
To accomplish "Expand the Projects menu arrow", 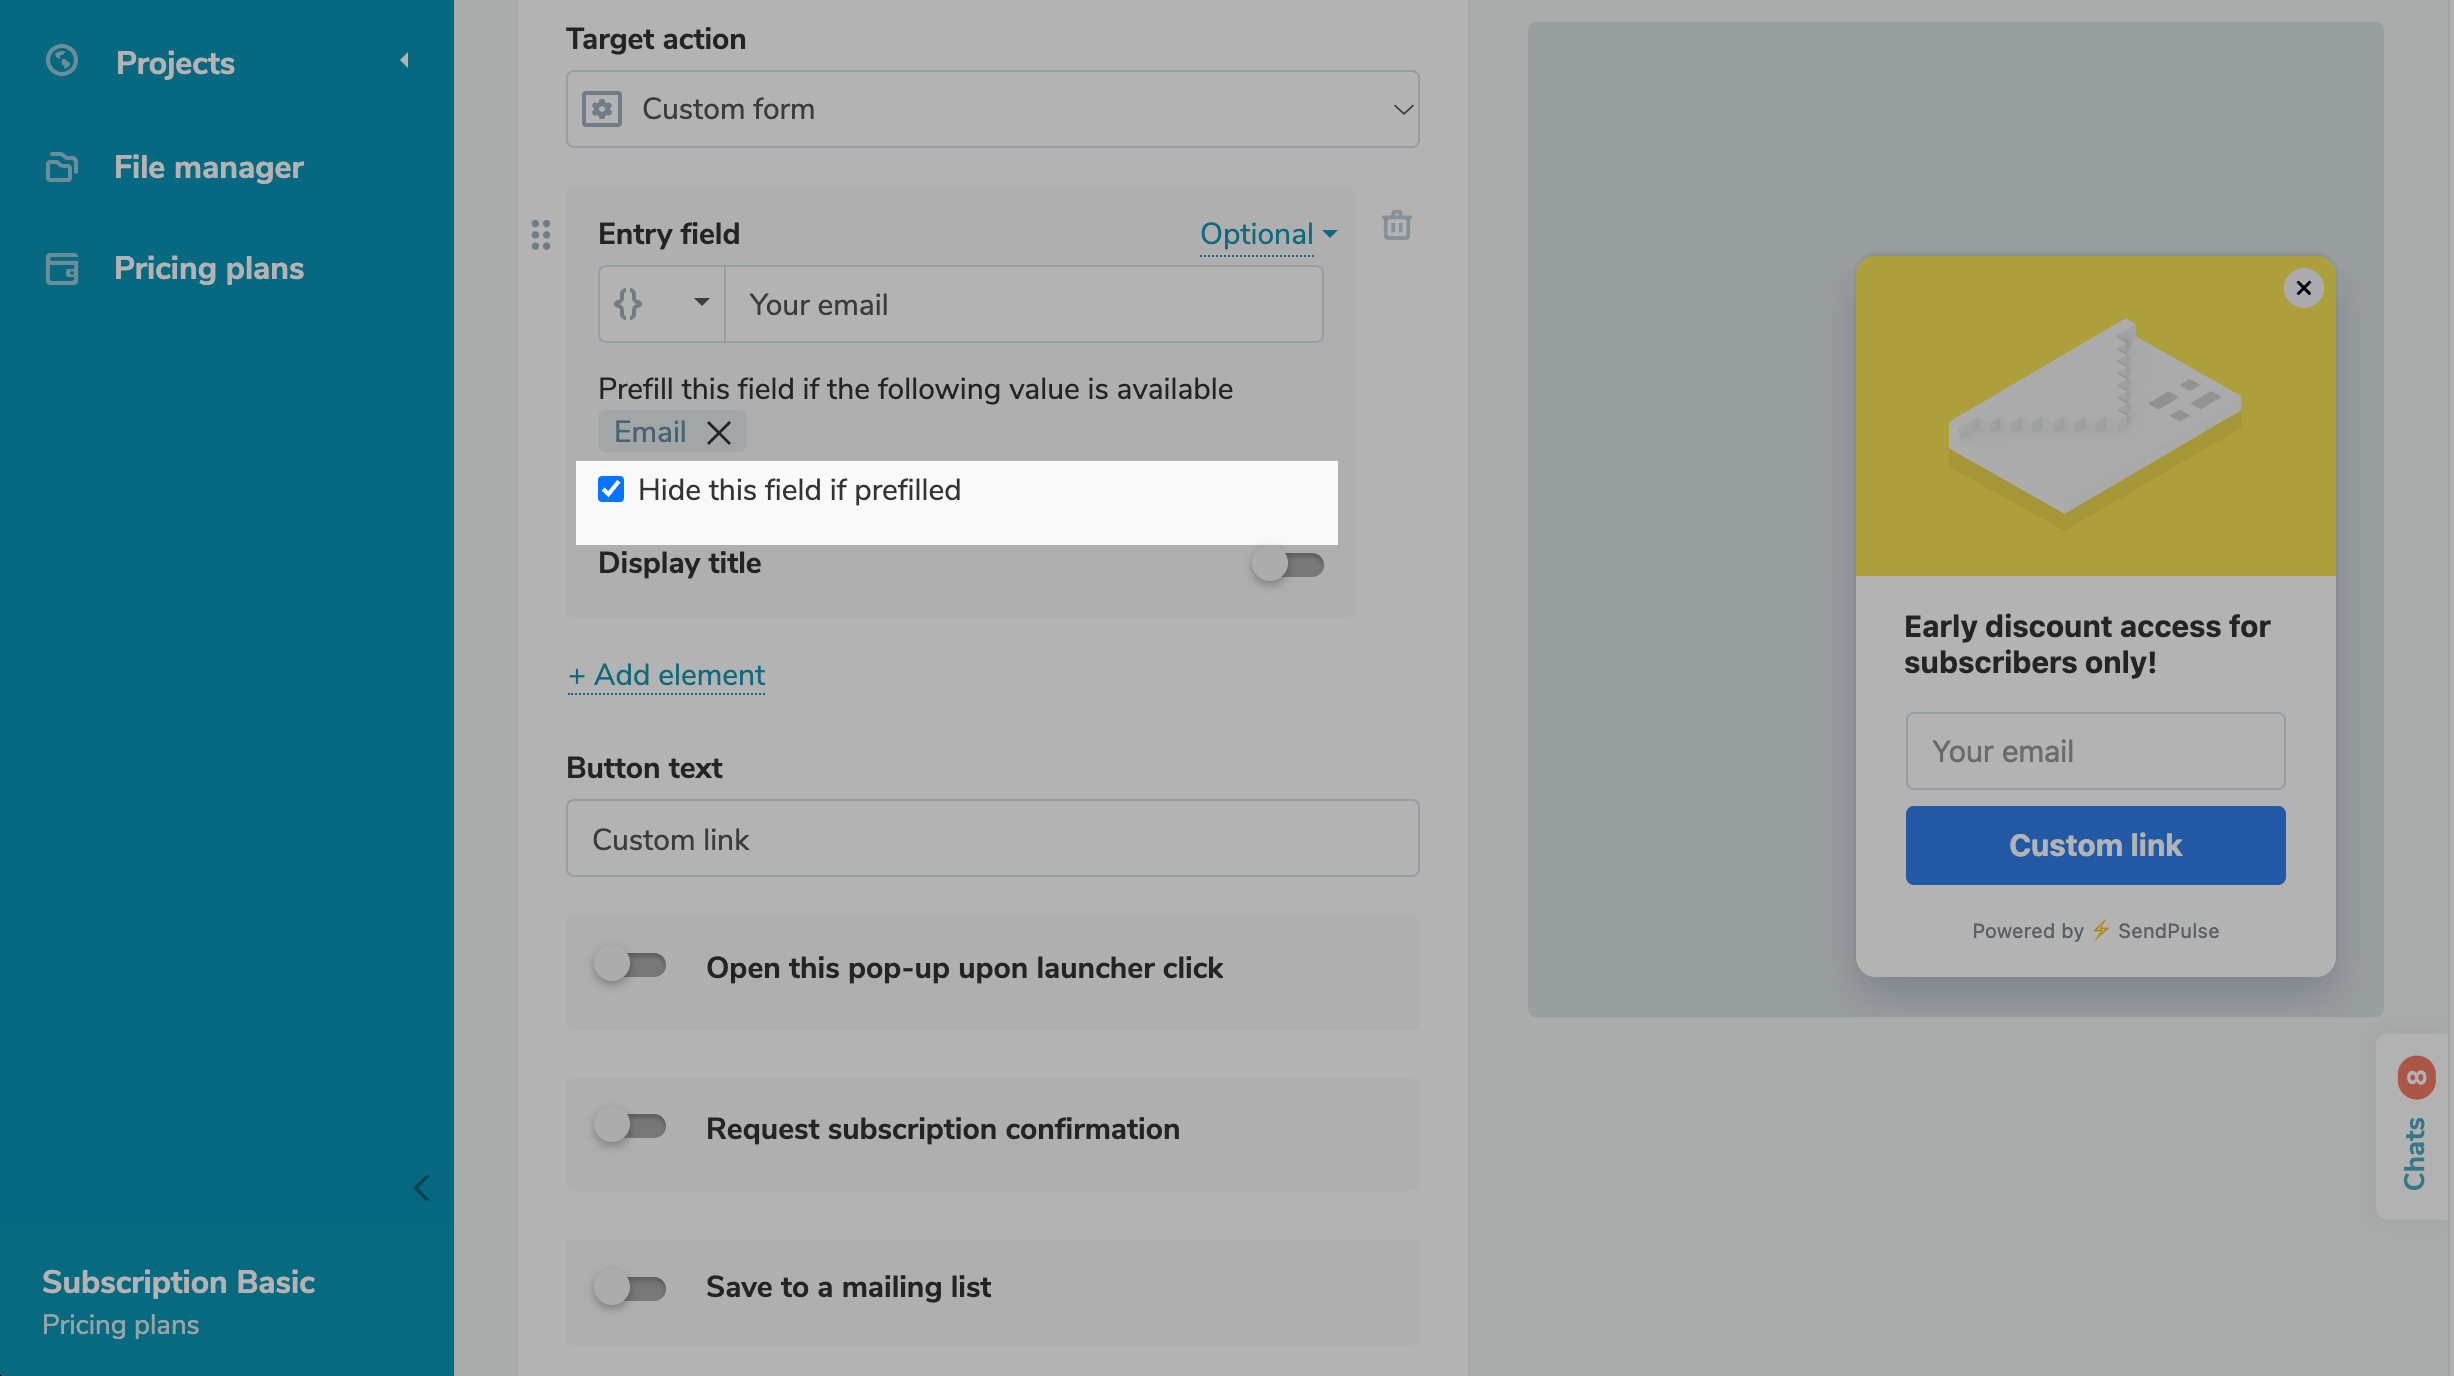I will (x=405, y=61).
